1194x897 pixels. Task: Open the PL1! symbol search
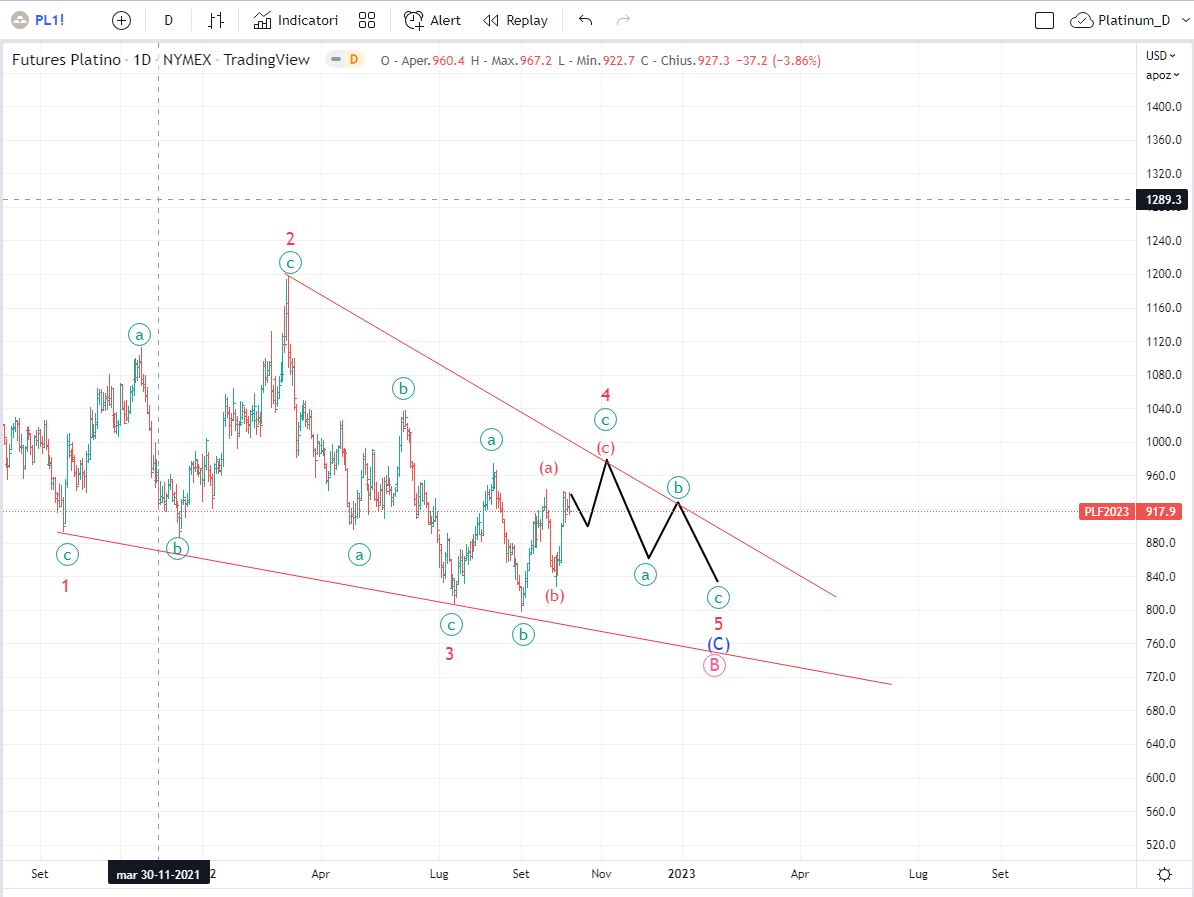point(38,21)
